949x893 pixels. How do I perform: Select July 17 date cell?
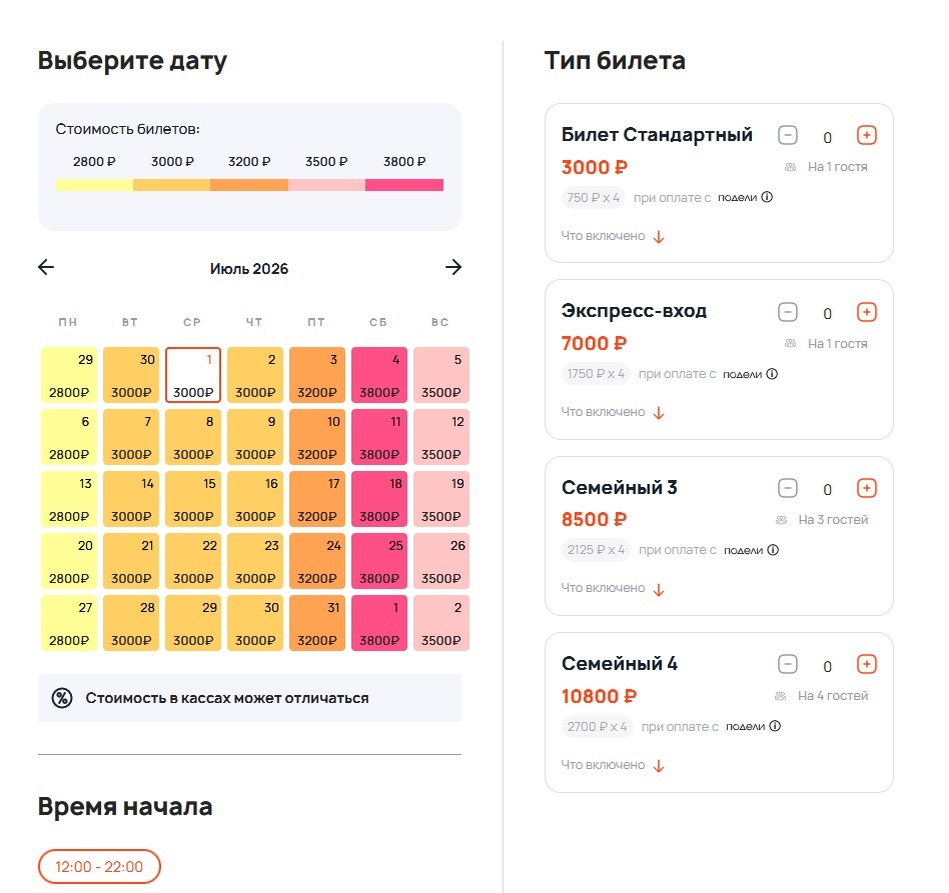(317, 499)
